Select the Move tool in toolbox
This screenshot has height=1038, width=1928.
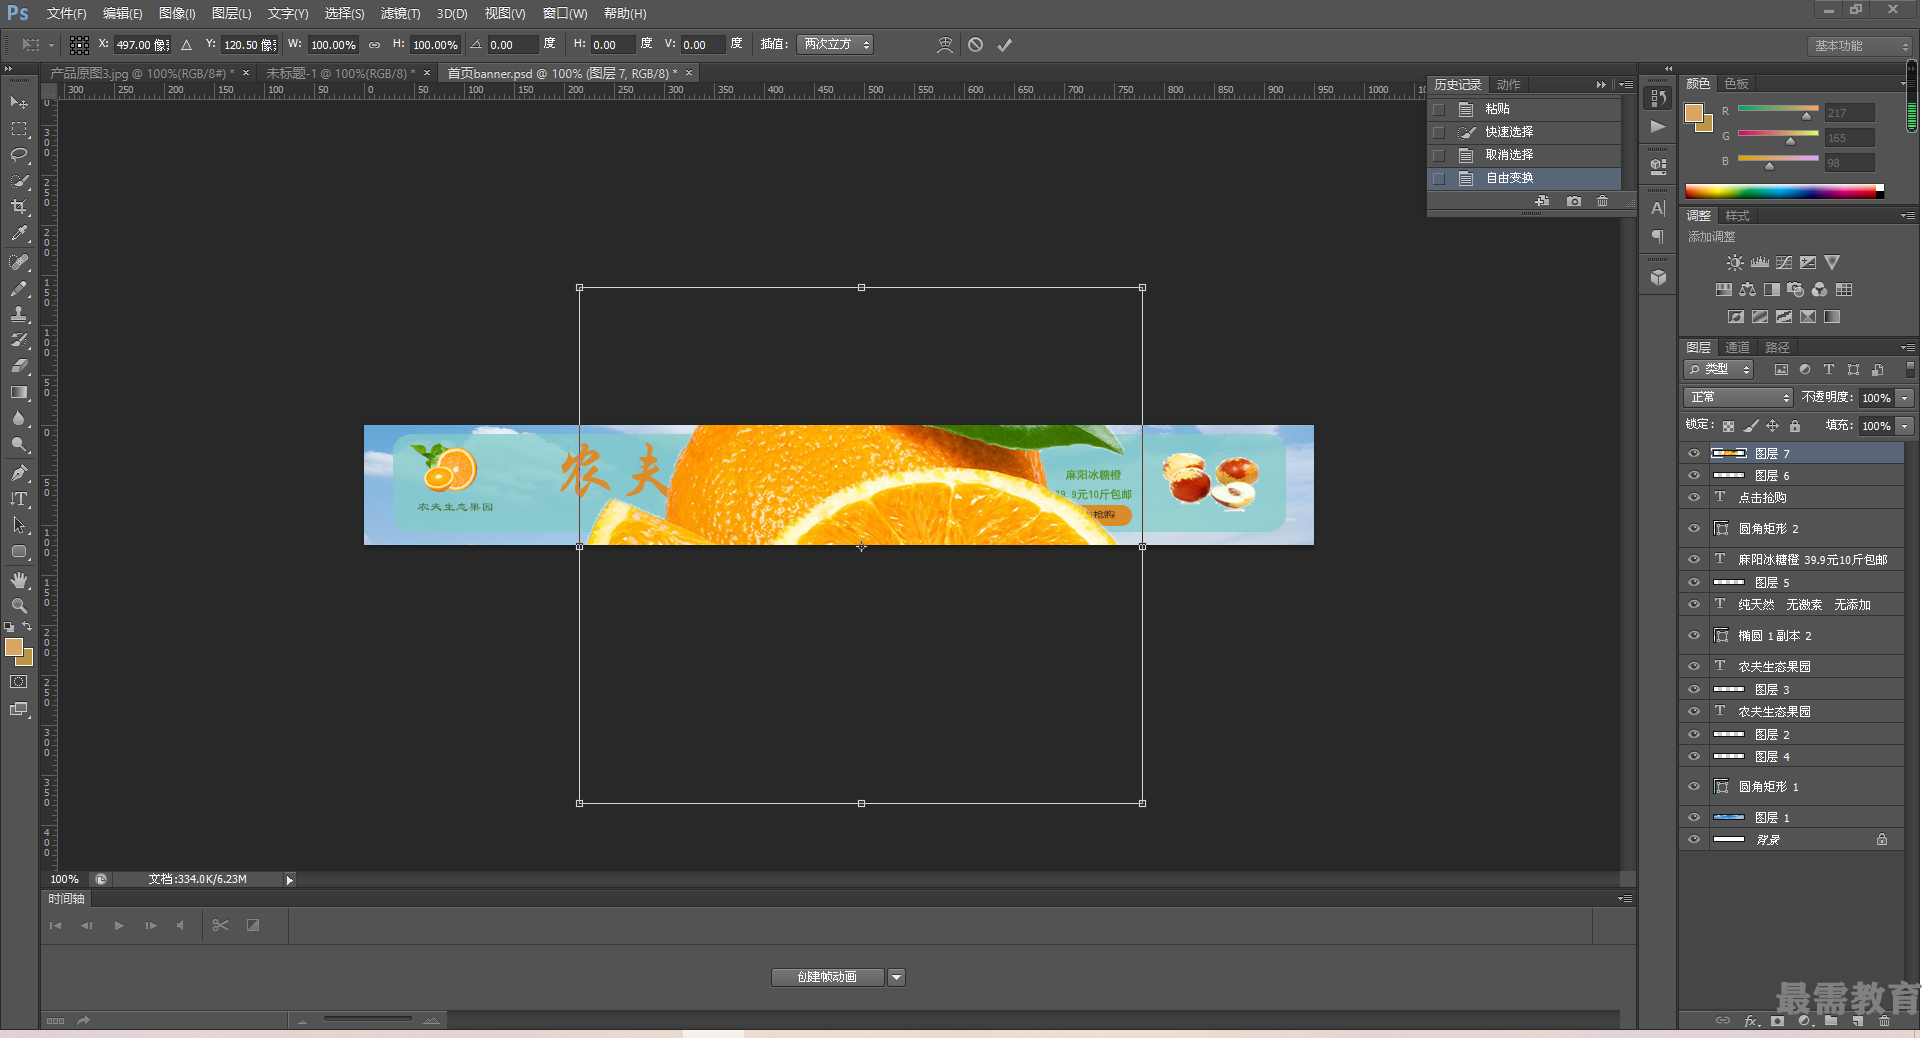[19, 103]
